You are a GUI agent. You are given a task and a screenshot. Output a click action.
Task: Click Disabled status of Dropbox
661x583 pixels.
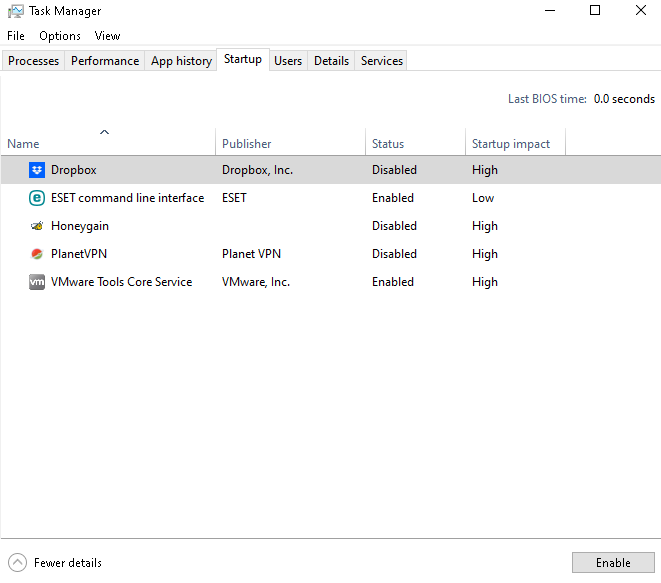[x=394, y=170]
